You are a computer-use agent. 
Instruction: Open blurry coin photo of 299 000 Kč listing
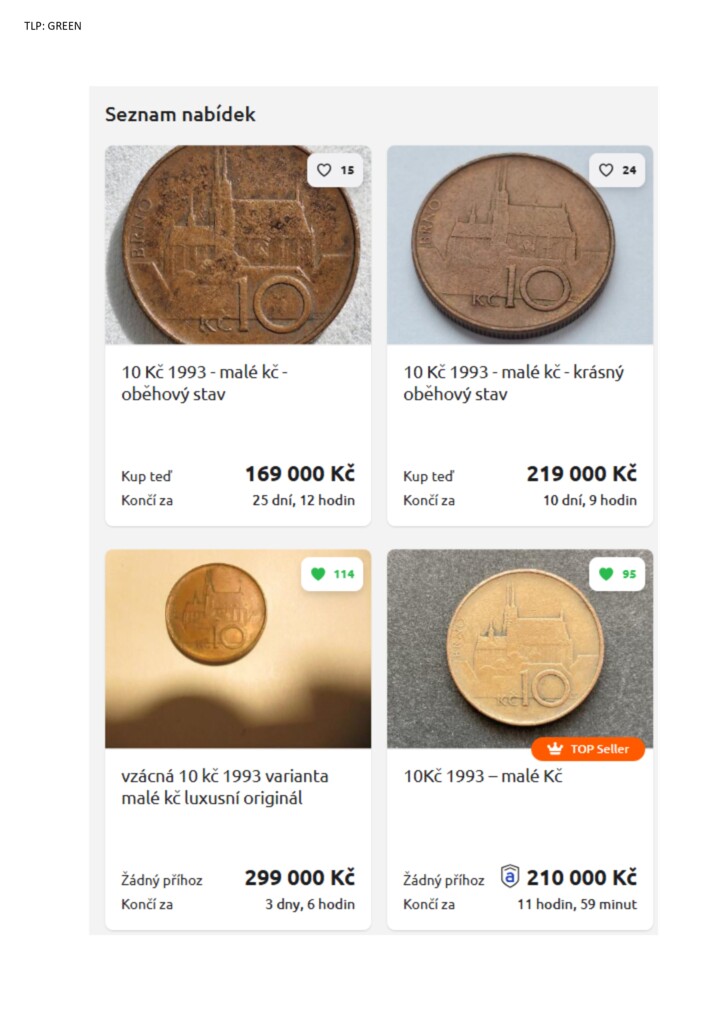click(x=238, y=648)
